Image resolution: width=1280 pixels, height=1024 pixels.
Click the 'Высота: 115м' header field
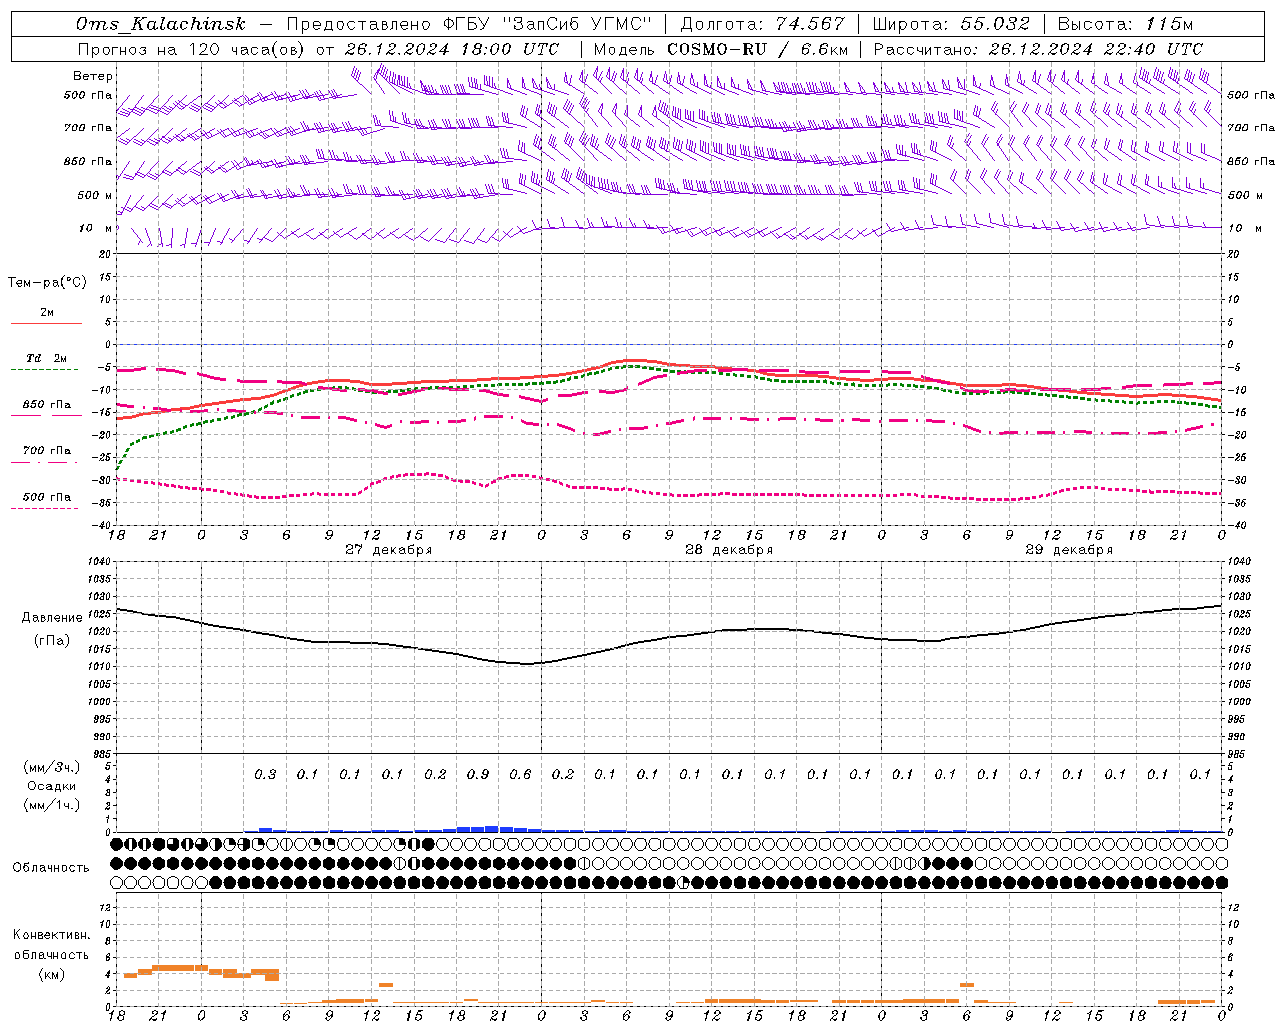click(x=1125, y=24)
